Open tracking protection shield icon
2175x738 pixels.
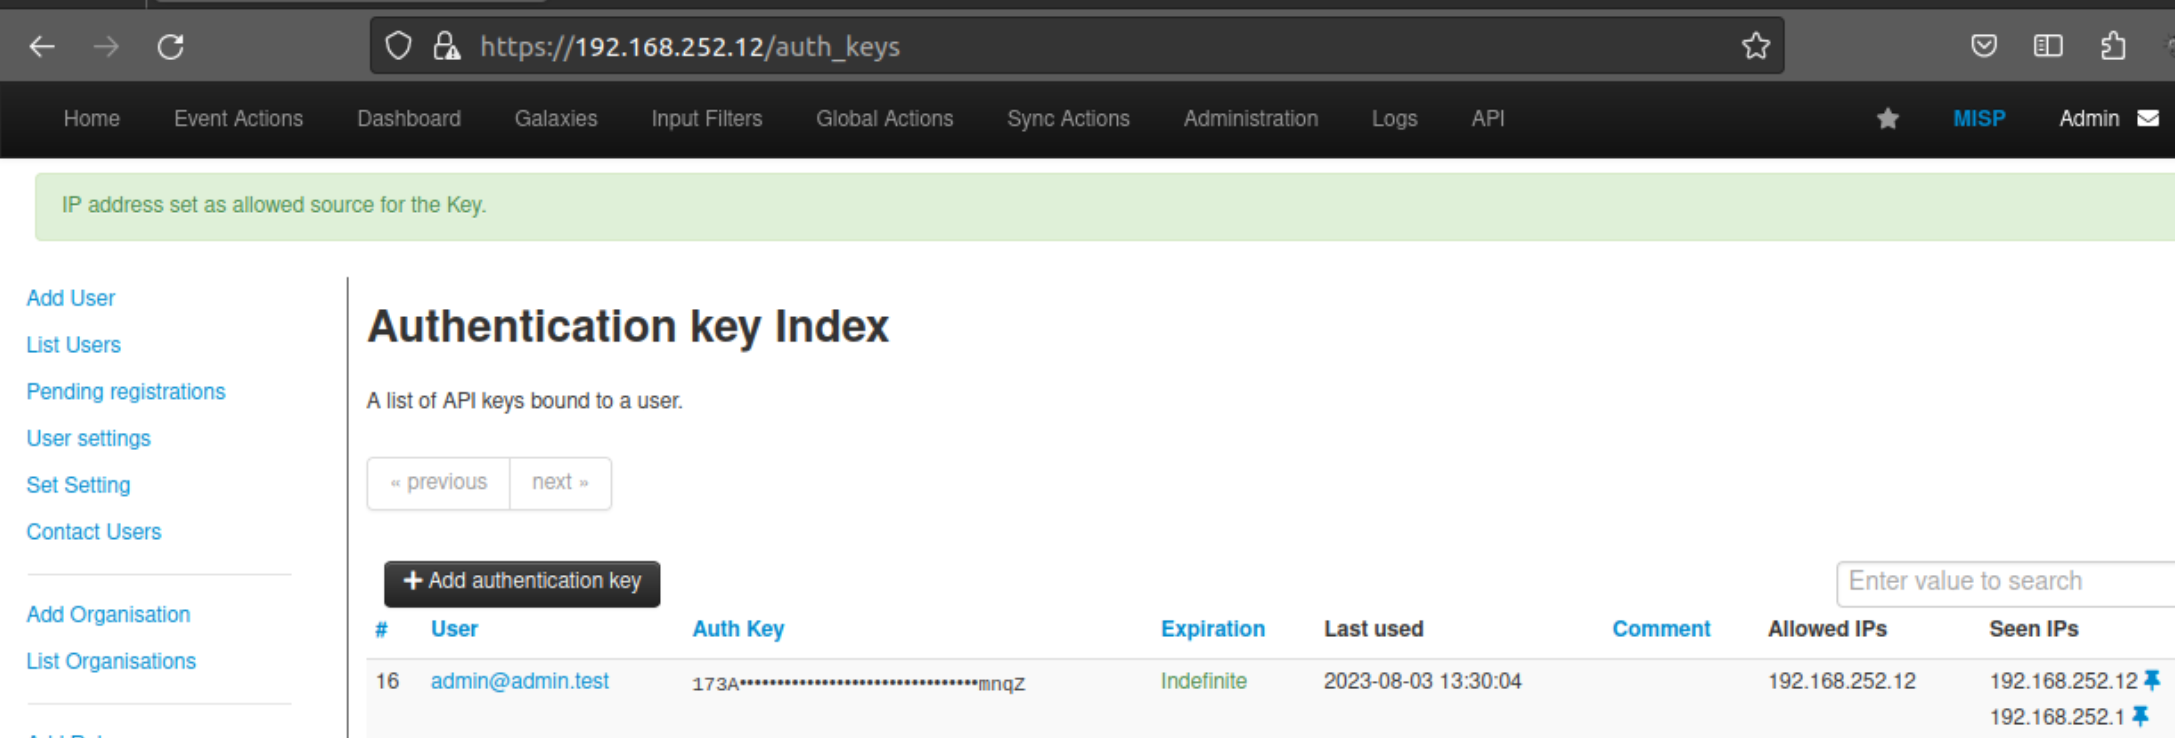tap(398, 46)
